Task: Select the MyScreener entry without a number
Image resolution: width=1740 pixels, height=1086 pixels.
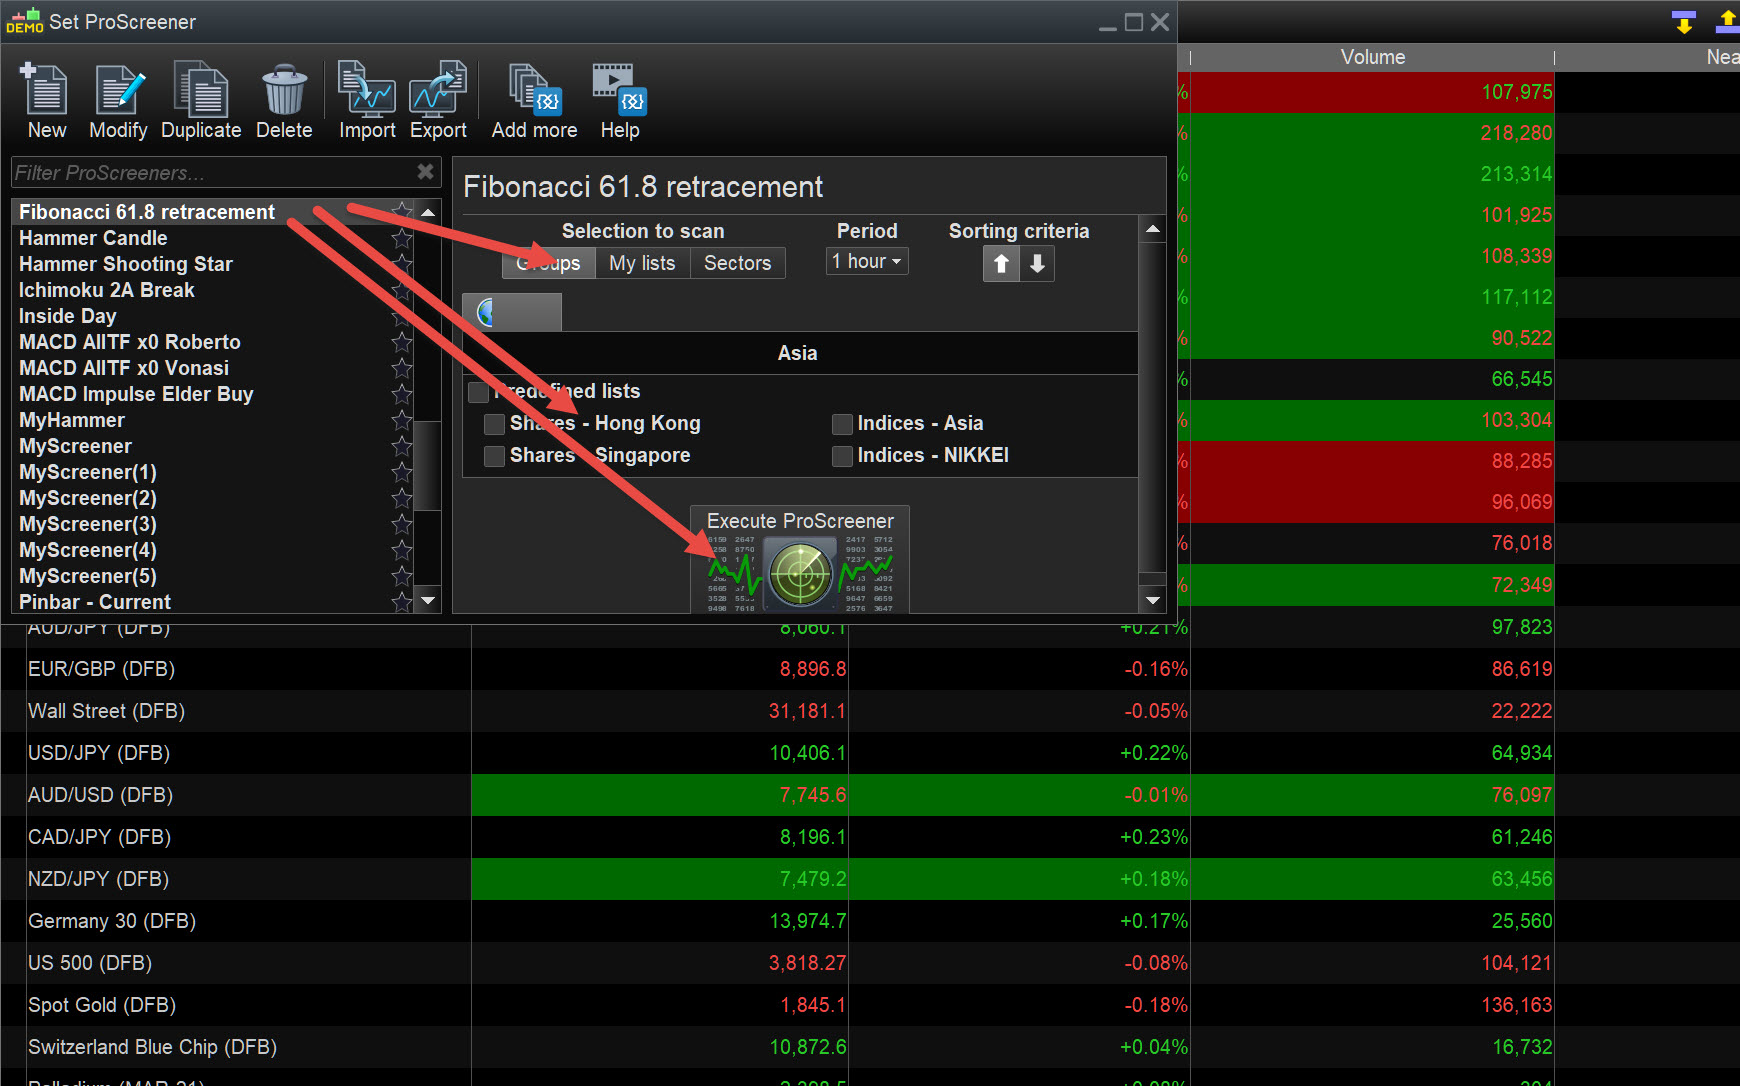Action: coord(202,446)
